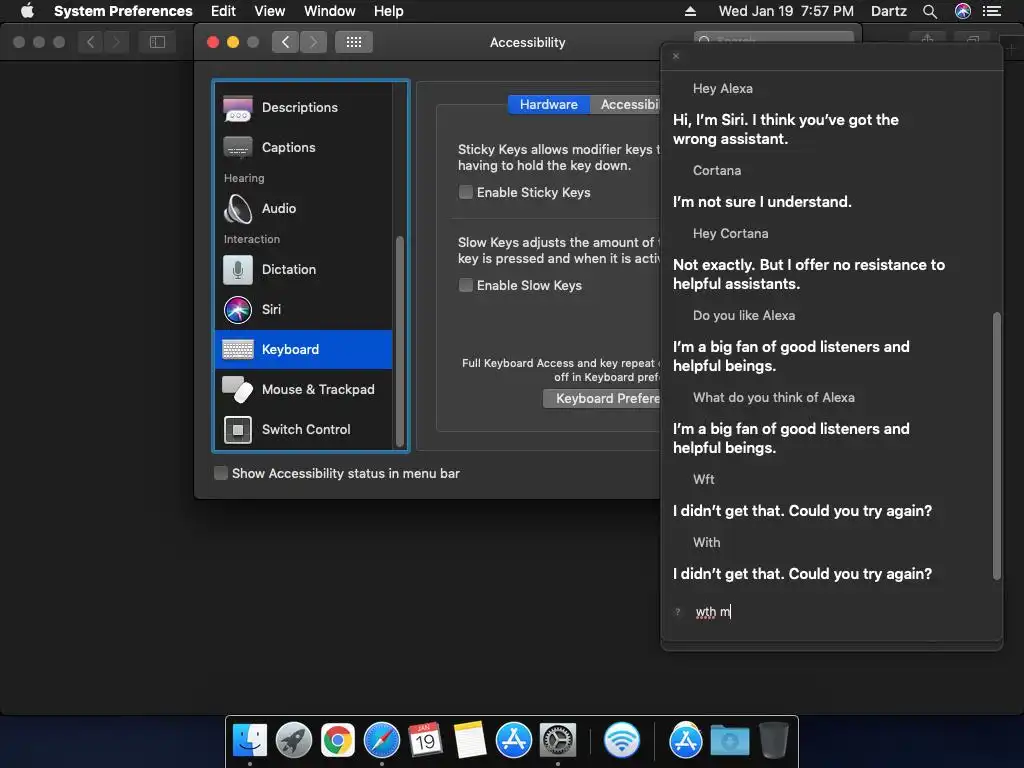Open Notes from the Dock
The width and height of the screenshot is (1024, 768).
coord(470,740)
